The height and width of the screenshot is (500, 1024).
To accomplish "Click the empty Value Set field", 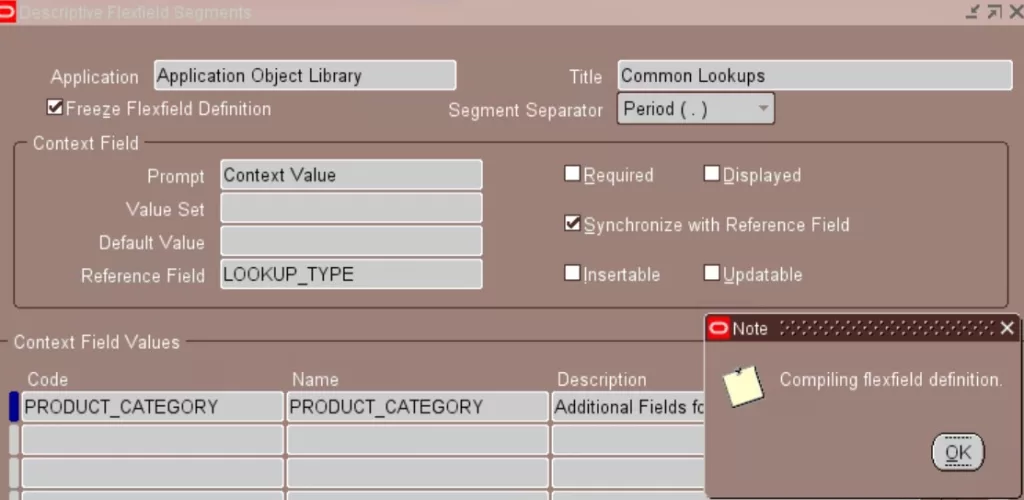I will pyautogui.click(x=350, y=208).
